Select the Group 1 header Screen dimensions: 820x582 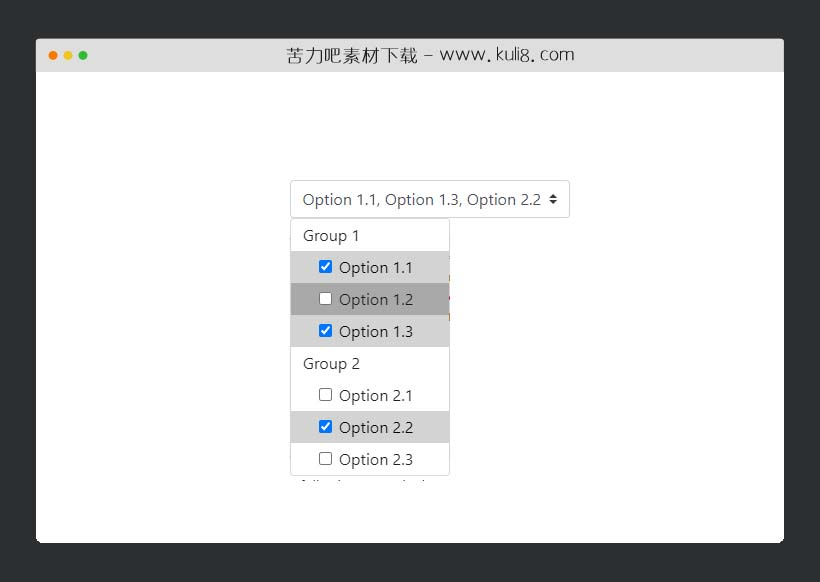[331, 236]
